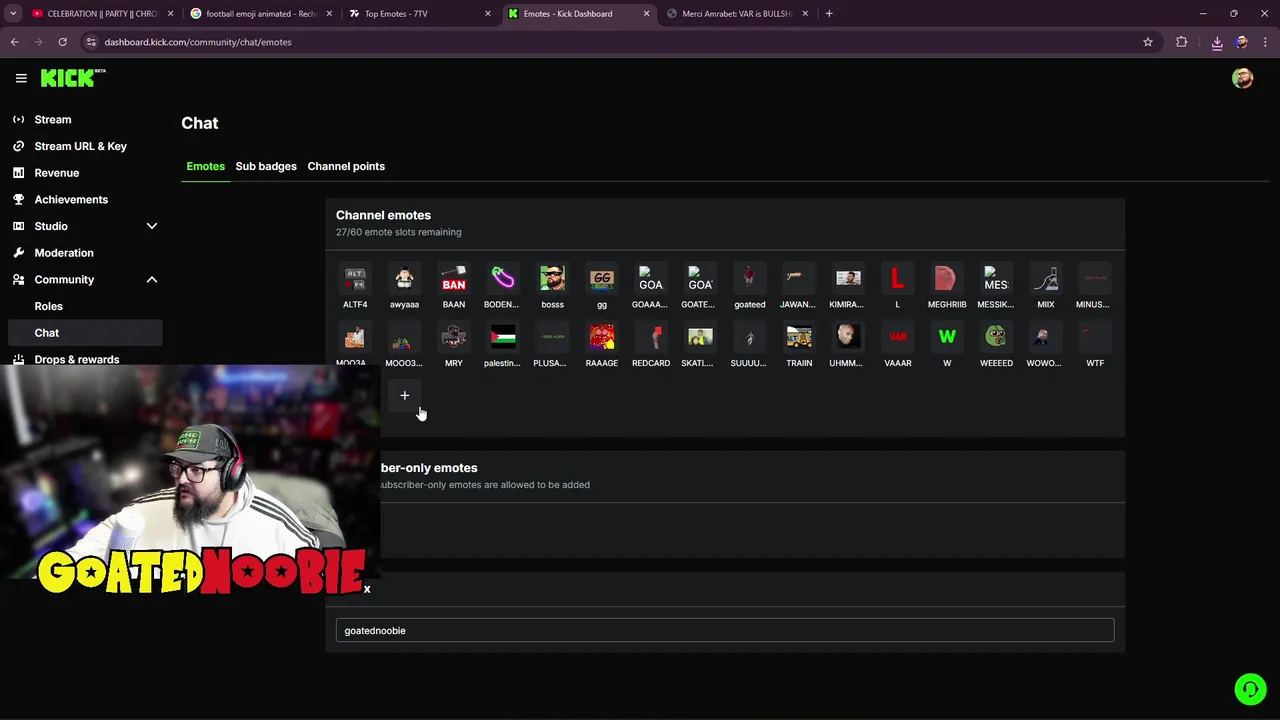Reload the page

pyautogui.click(x=62, y=42)
